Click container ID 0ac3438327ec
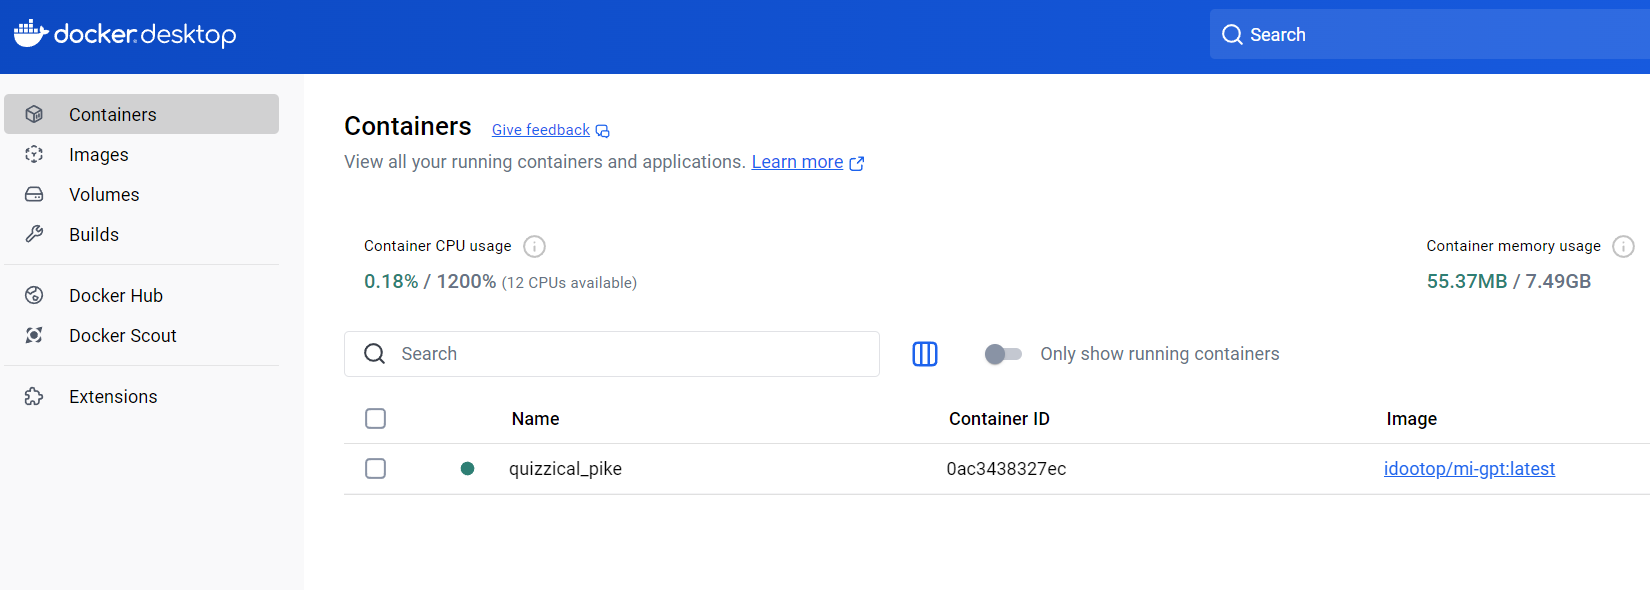 (x=1006, y=468)
